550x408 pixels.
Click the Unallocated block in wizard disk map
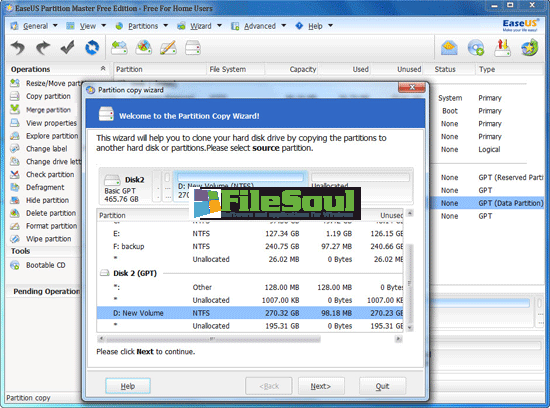(360, 186)
